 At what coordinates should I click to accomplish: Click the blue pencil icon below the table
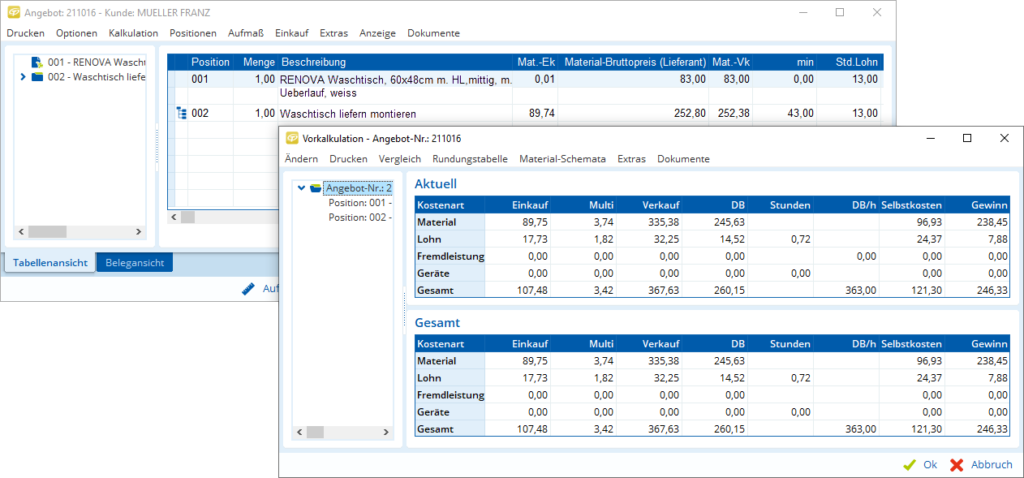point(249,289)
